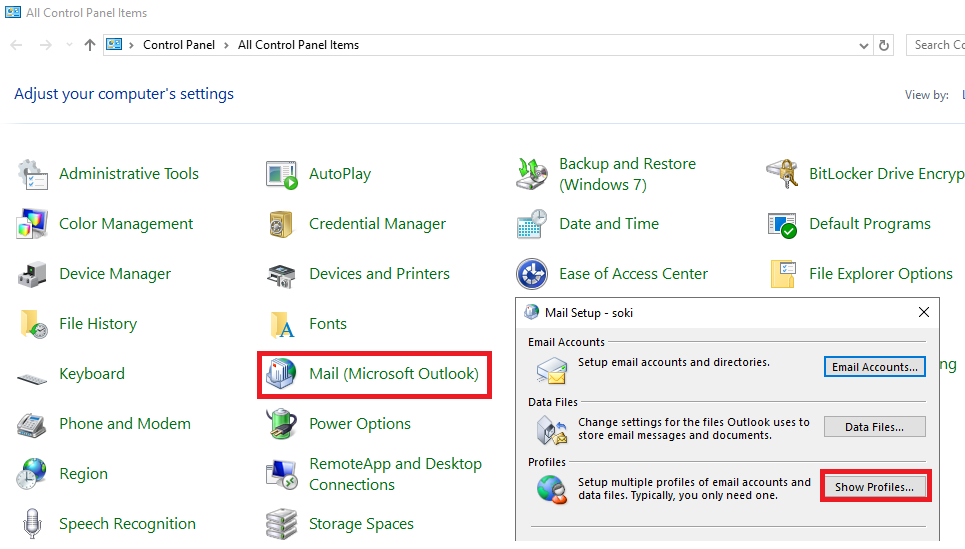Click the Search Control Panel field
The image size is (965, 549).
(x=935, y=45)
